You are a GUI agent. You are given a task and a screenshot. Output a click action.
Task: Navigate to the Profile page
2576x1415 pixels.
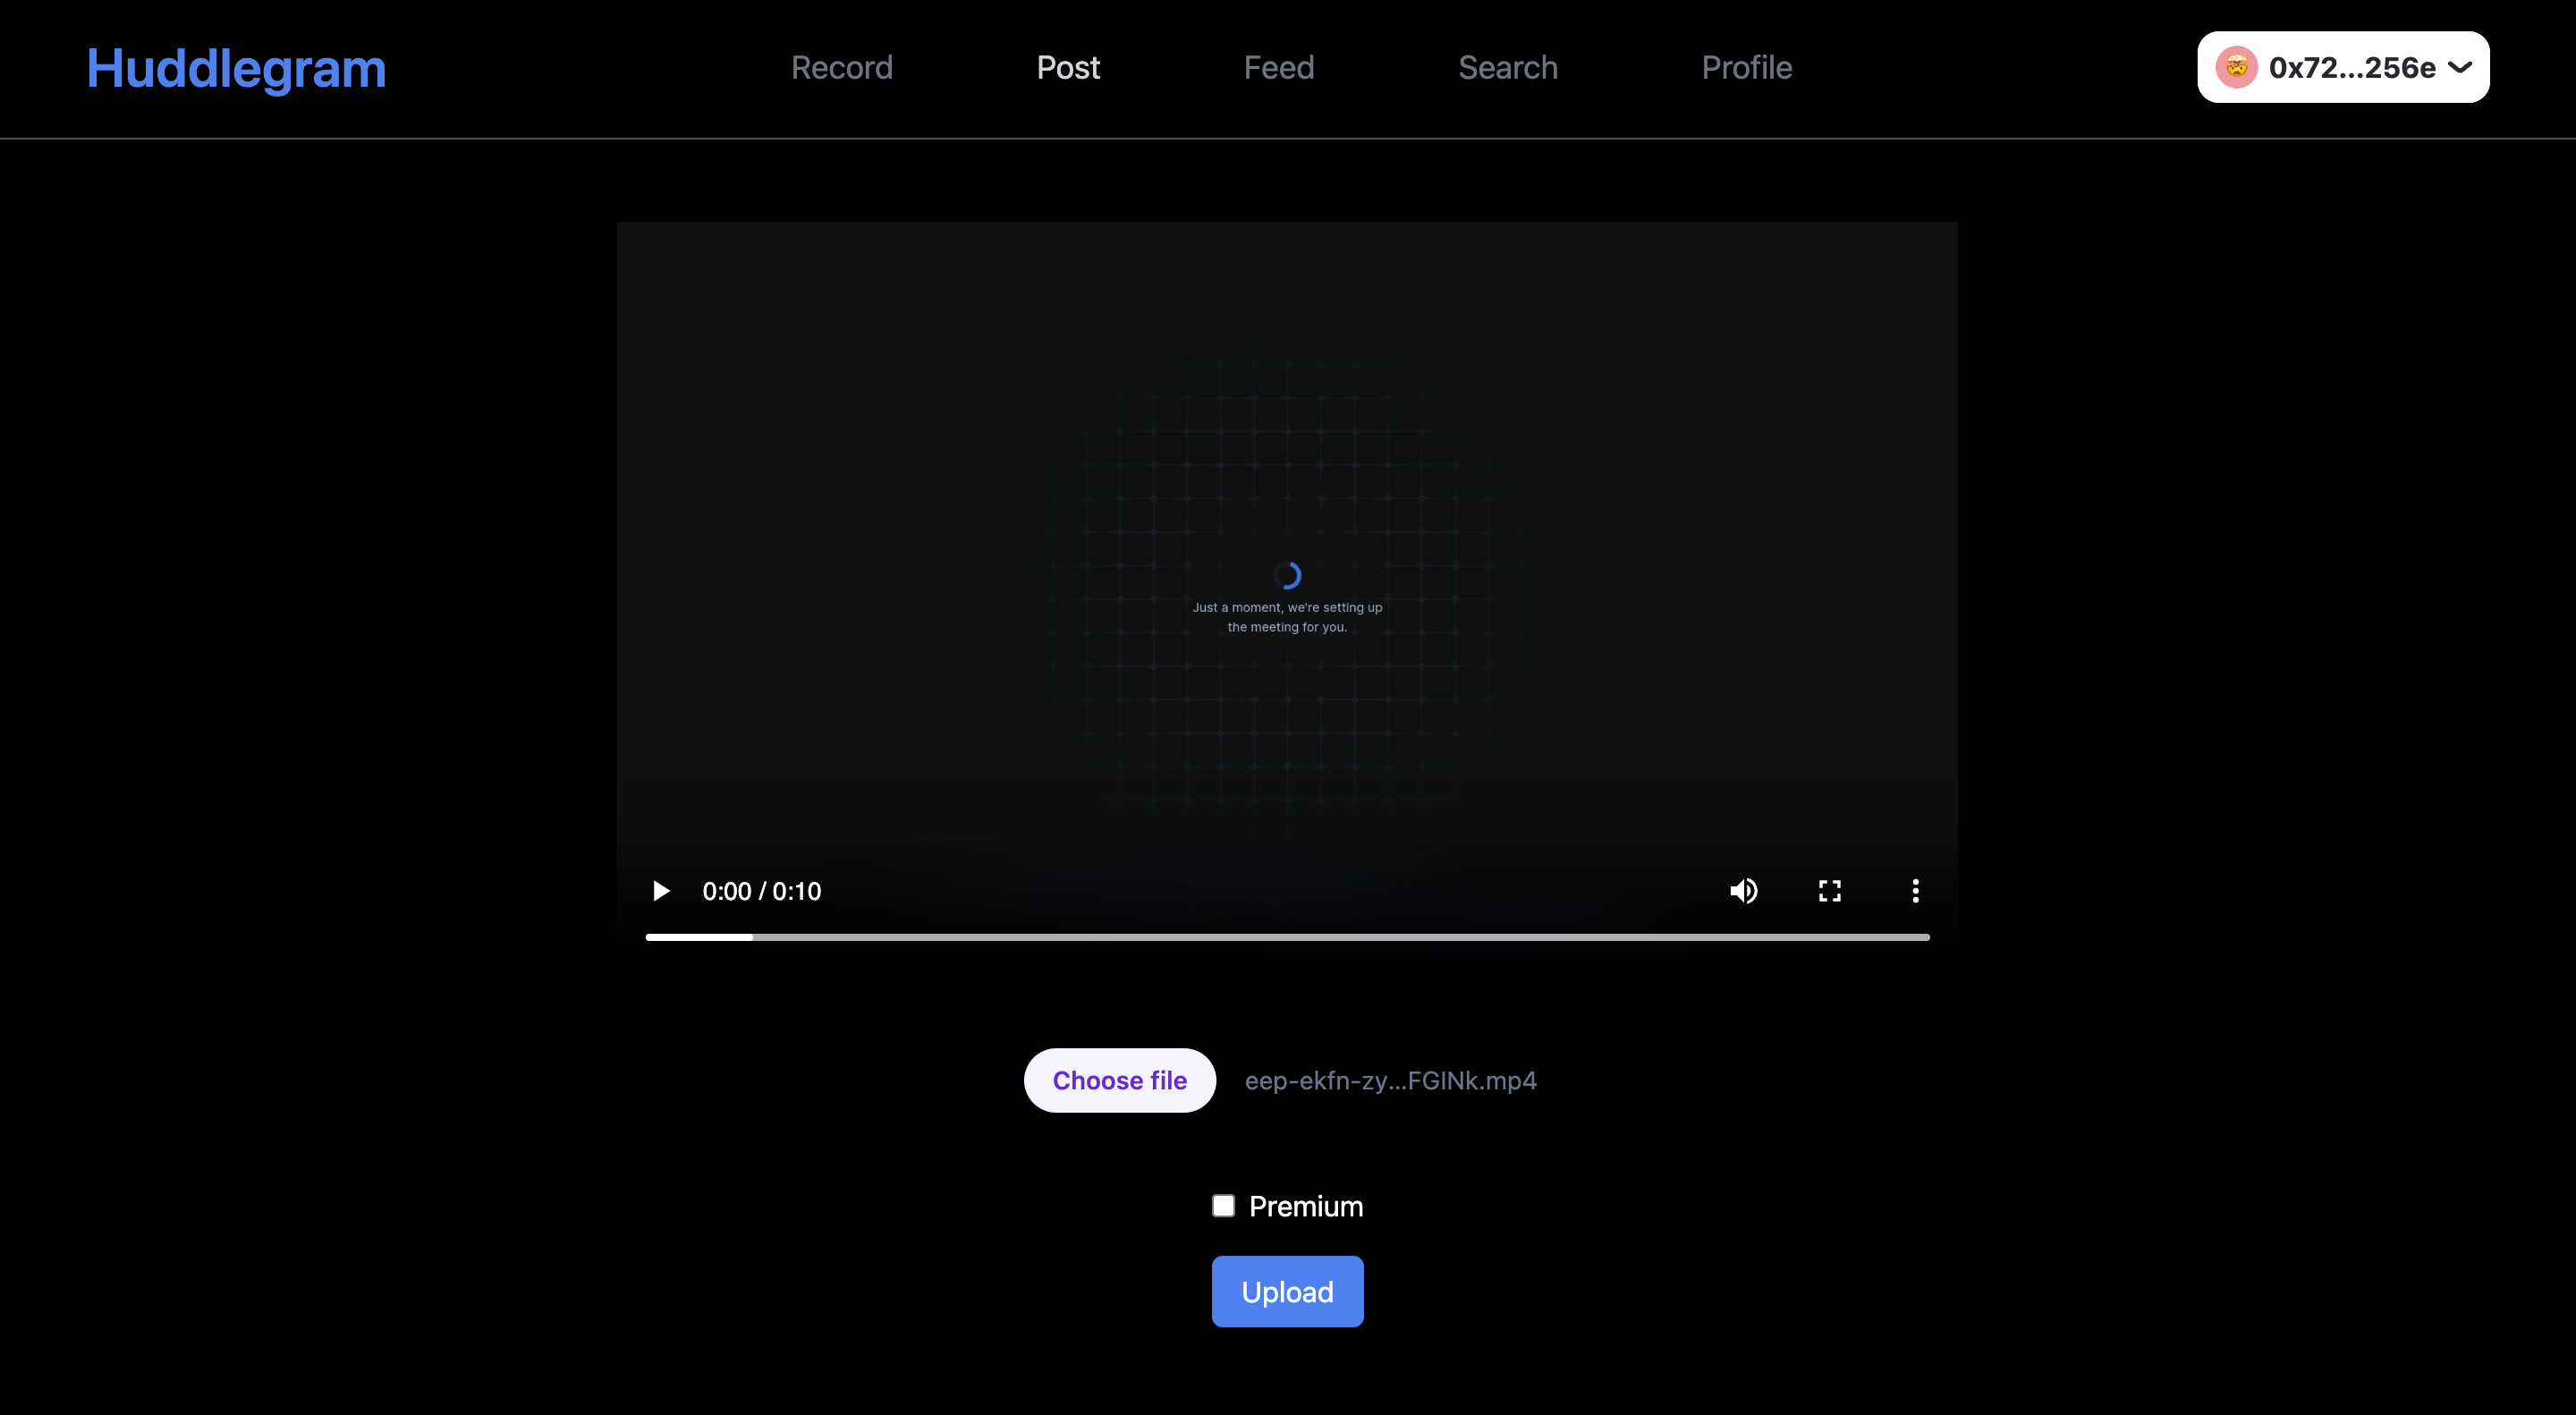click(x=1746, y=67)
